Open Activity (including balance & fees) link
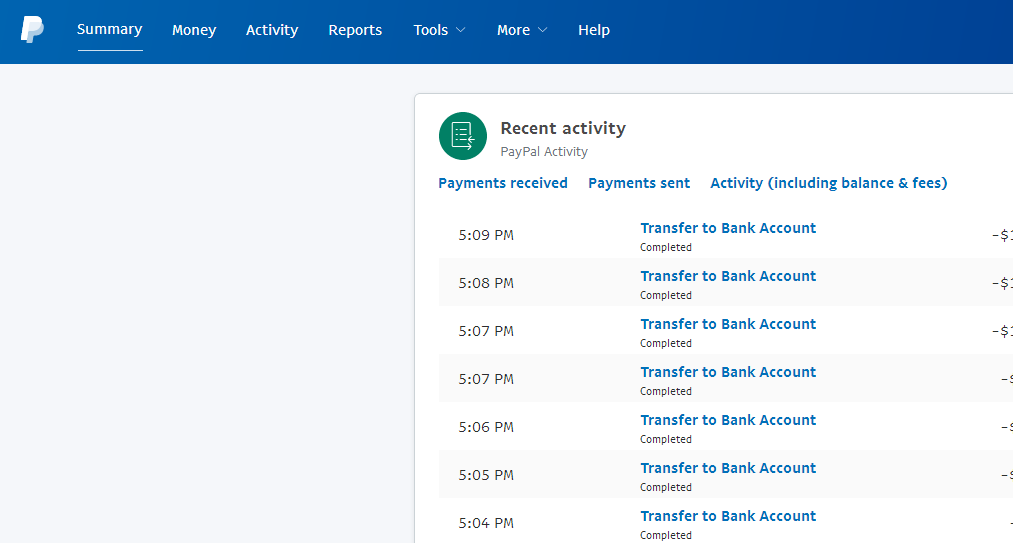The height and width of the screenshot is (543, 1013). [828, 183]
